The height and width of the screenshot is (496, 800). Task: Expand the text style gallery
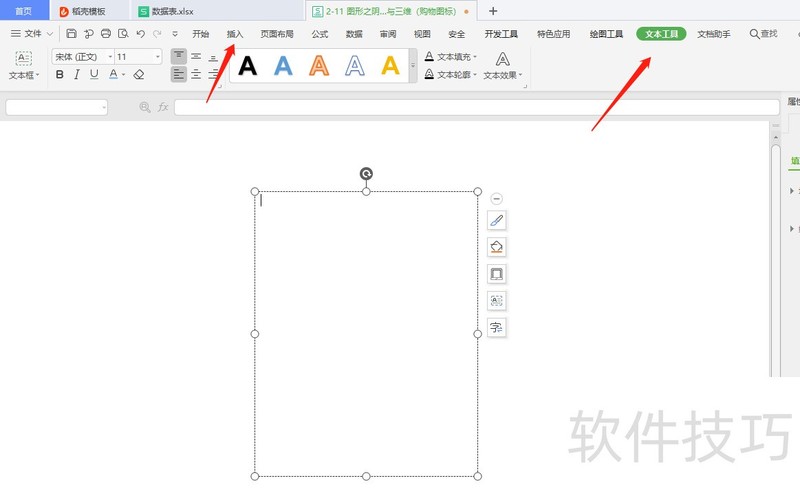point(413,65)
